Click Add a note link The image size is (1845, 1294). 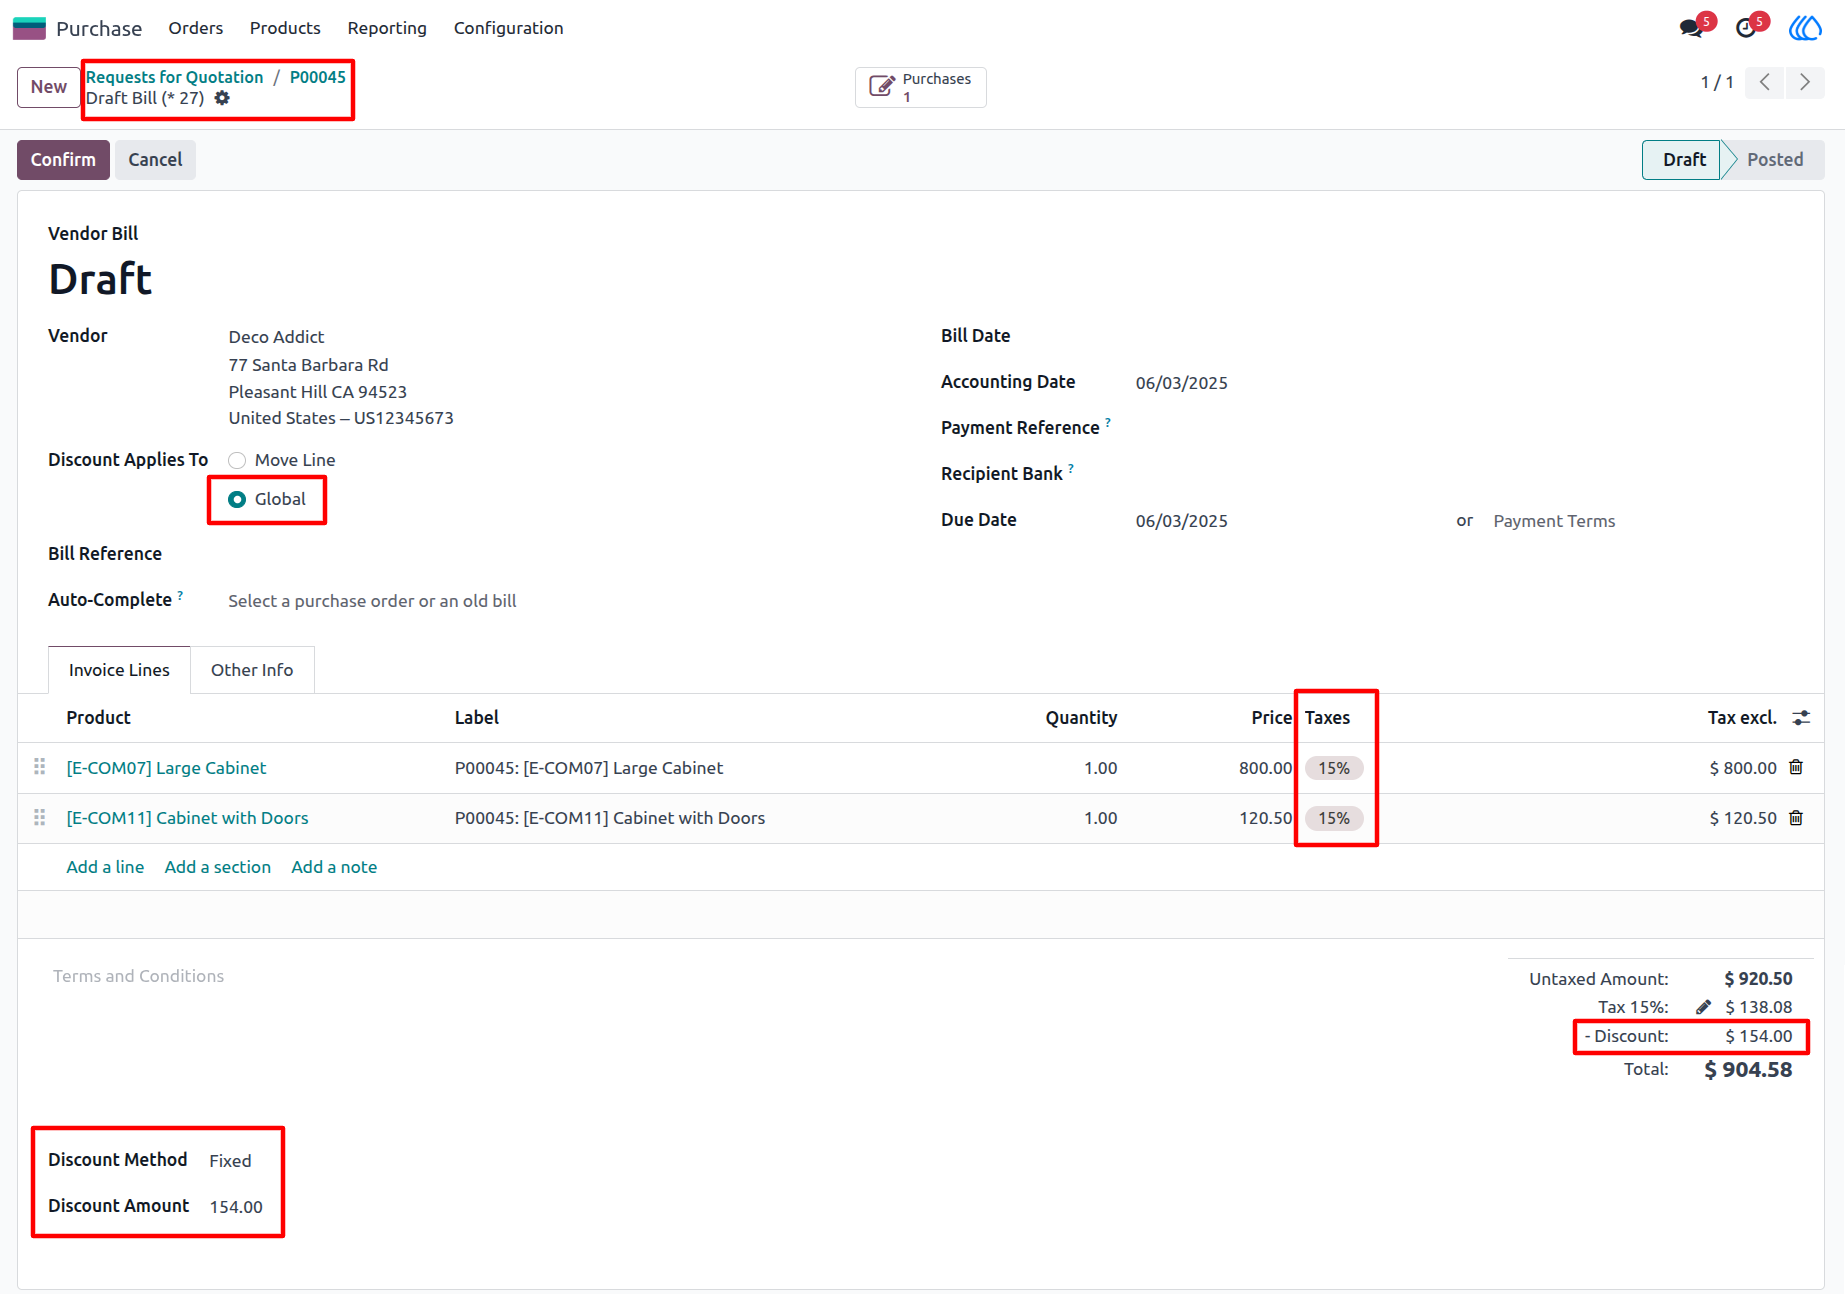(x=334, y=867)
